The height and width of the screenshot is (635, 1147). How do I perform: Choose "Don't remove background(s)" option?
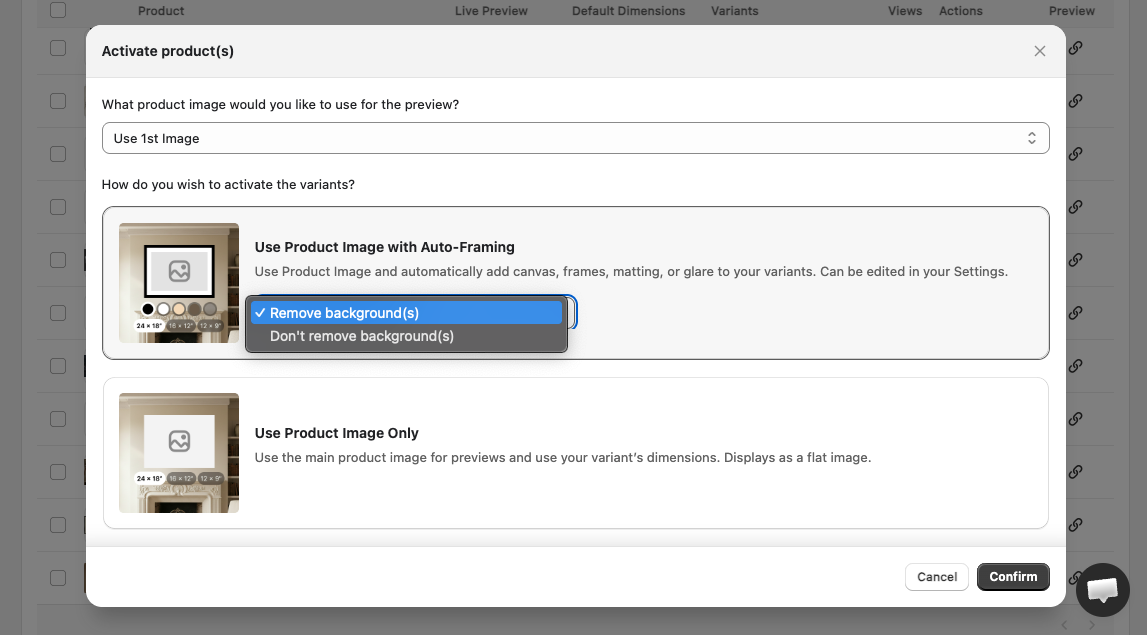coord(407,337)
